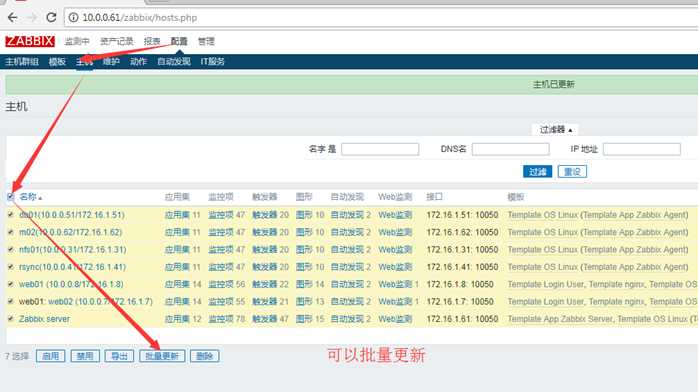Viewport: 698px width, 392px height.
Task: Collapse the 过滤器 filter panel
Action: point(555,129)
